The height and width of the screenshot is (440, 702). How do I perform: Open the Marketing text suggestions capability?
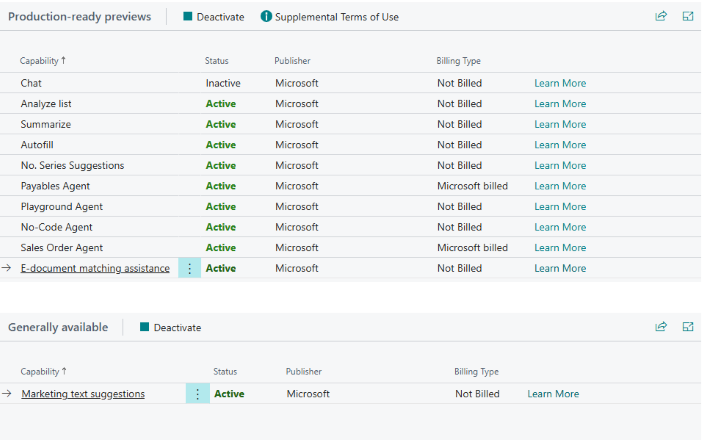tap(83, 394)
